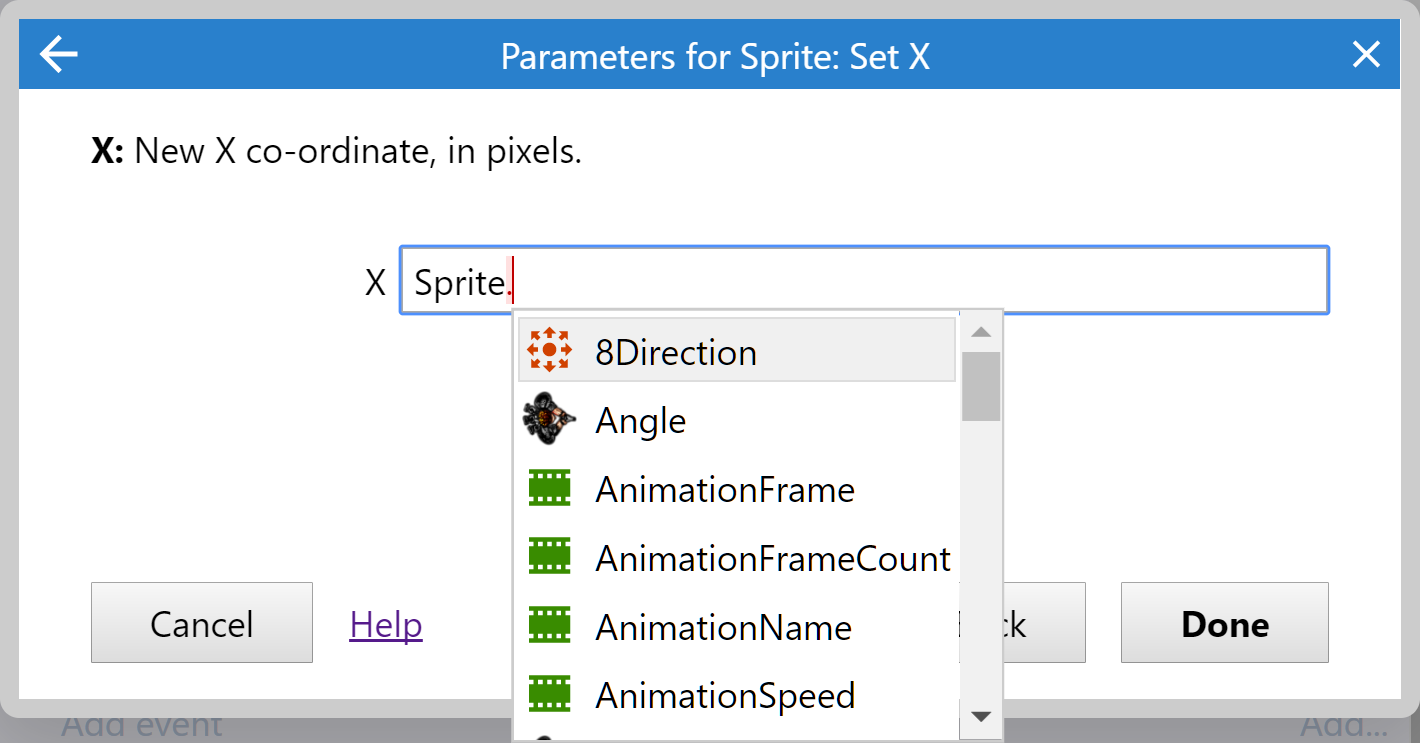Click the icon next to AnimationFrameCount

(x=549, y=557)
